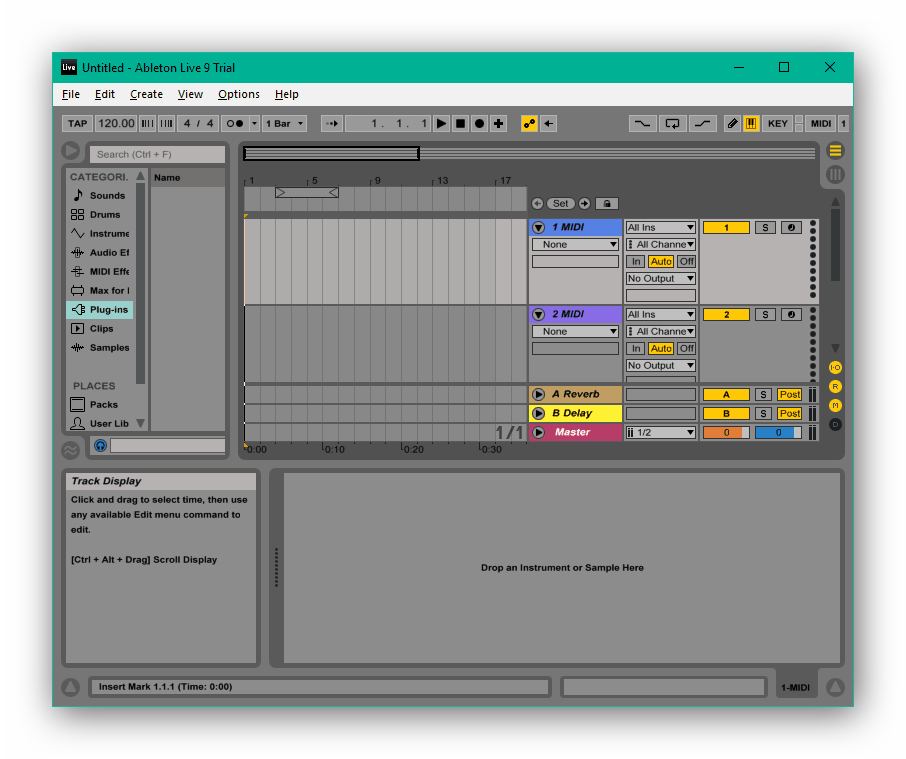The height and width of the screenshot is (759, 906).
Task: Enable Draw Mode pencil icon
Action: (x=732, y=124)
